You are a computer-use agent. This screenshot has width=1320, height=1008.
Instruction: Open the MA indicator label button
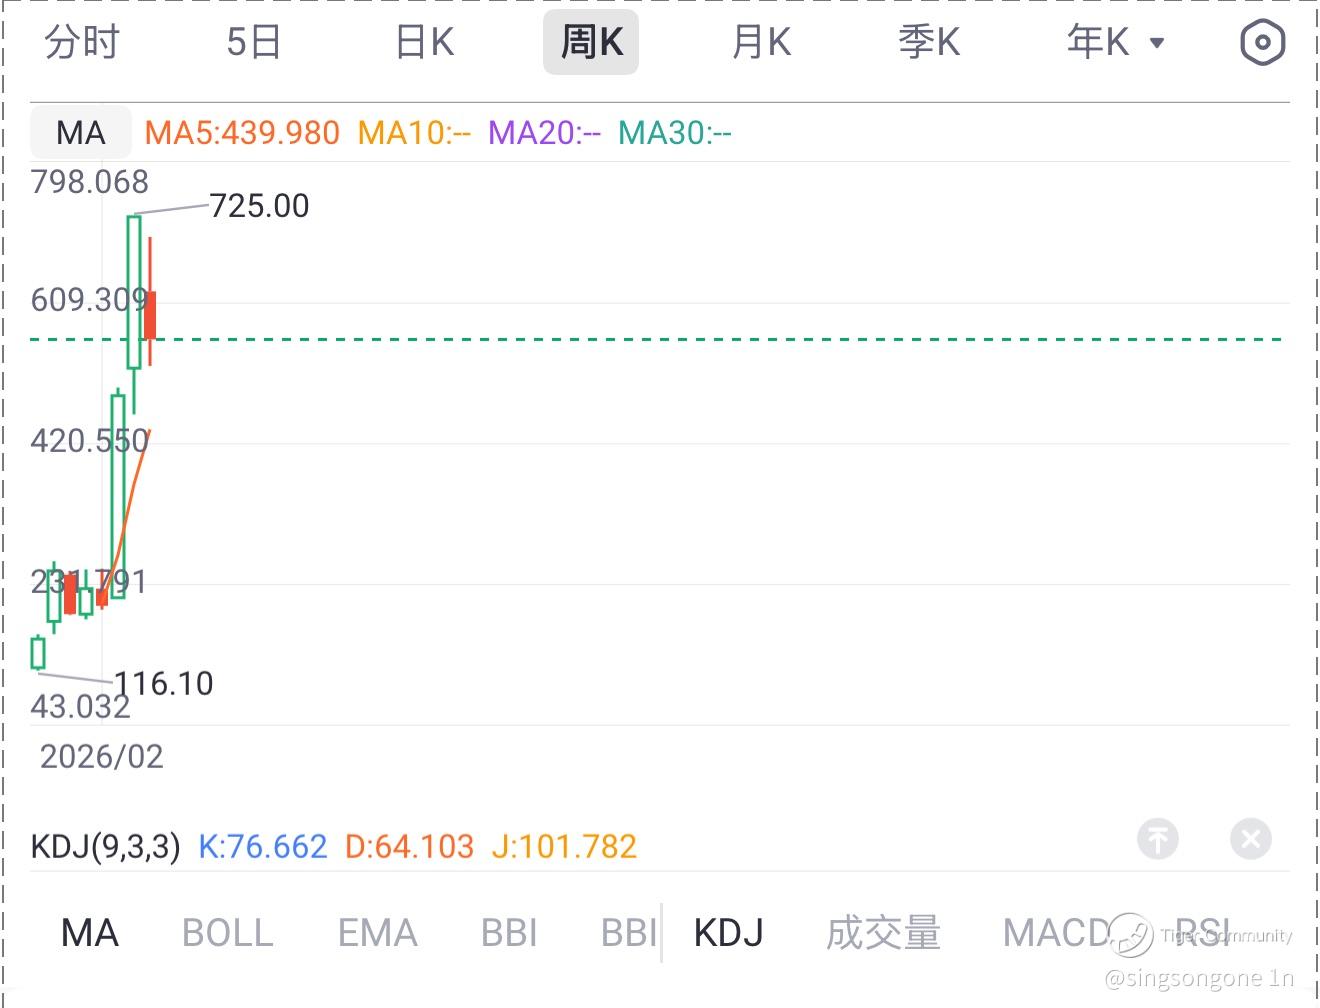(81, 132)
